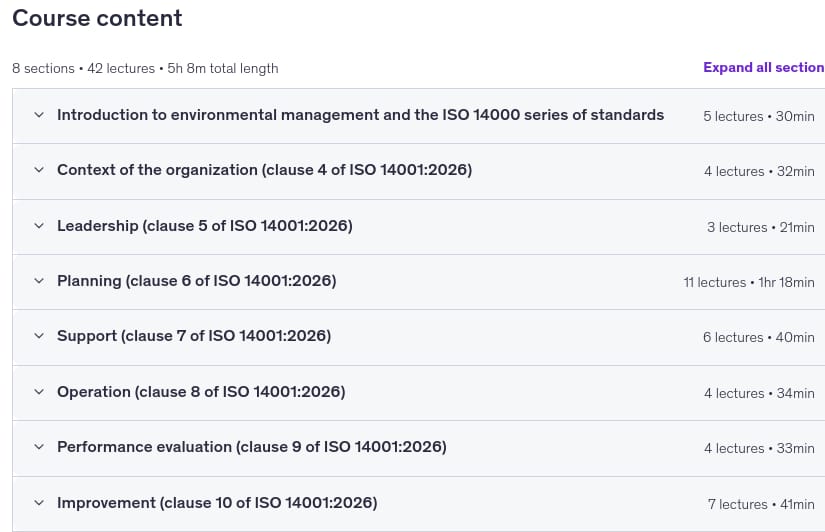Click the '11 lectures • 1hr 18min' label

tap(749, 283)
